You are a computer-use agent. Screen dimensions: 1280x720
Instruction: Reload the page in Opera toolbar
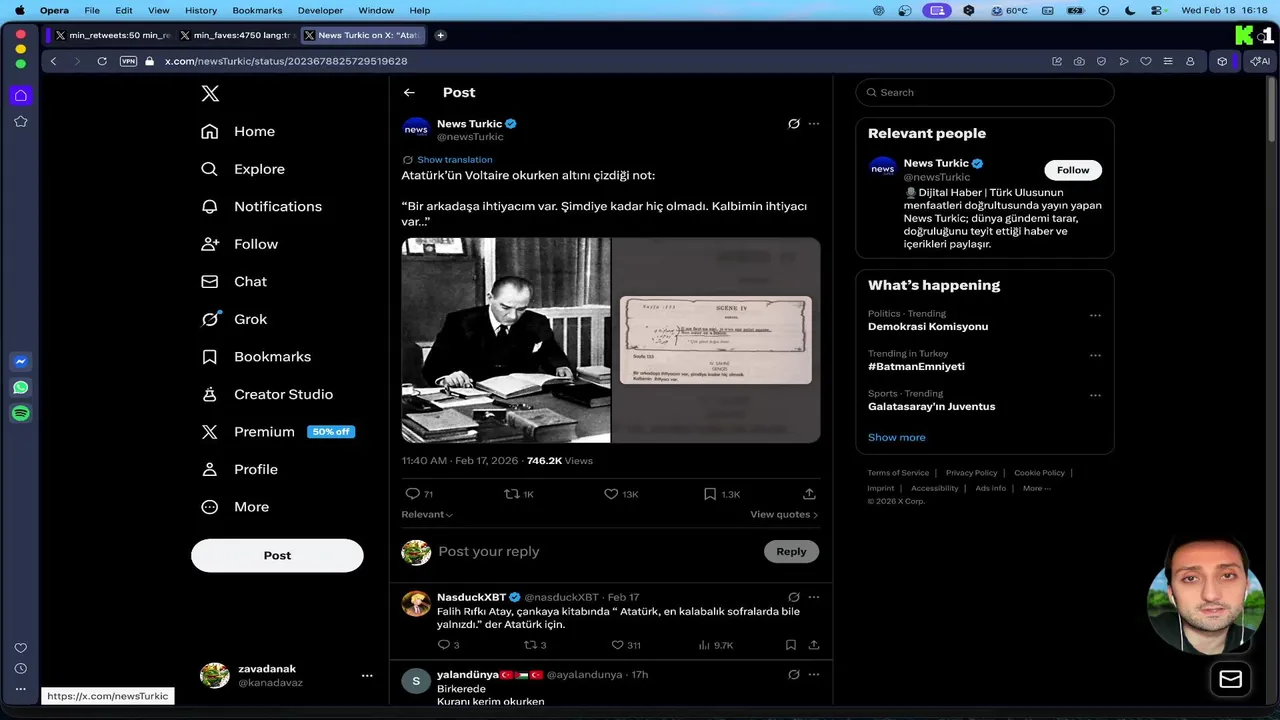point(102,61)
